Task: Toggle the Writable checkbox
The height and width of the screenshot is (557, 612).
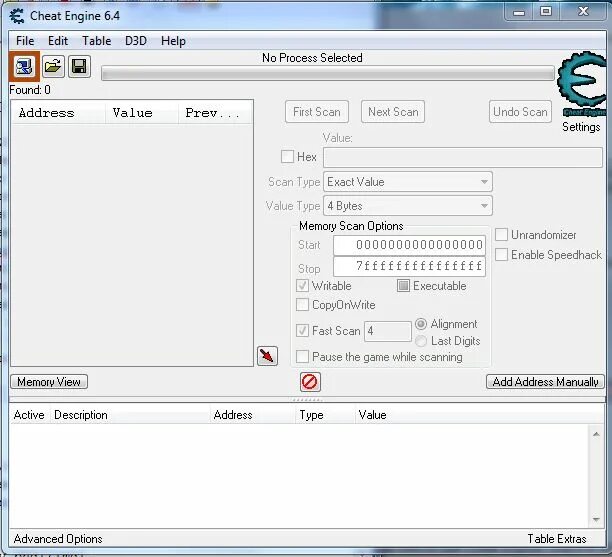Action: click(x=302, y=285)
